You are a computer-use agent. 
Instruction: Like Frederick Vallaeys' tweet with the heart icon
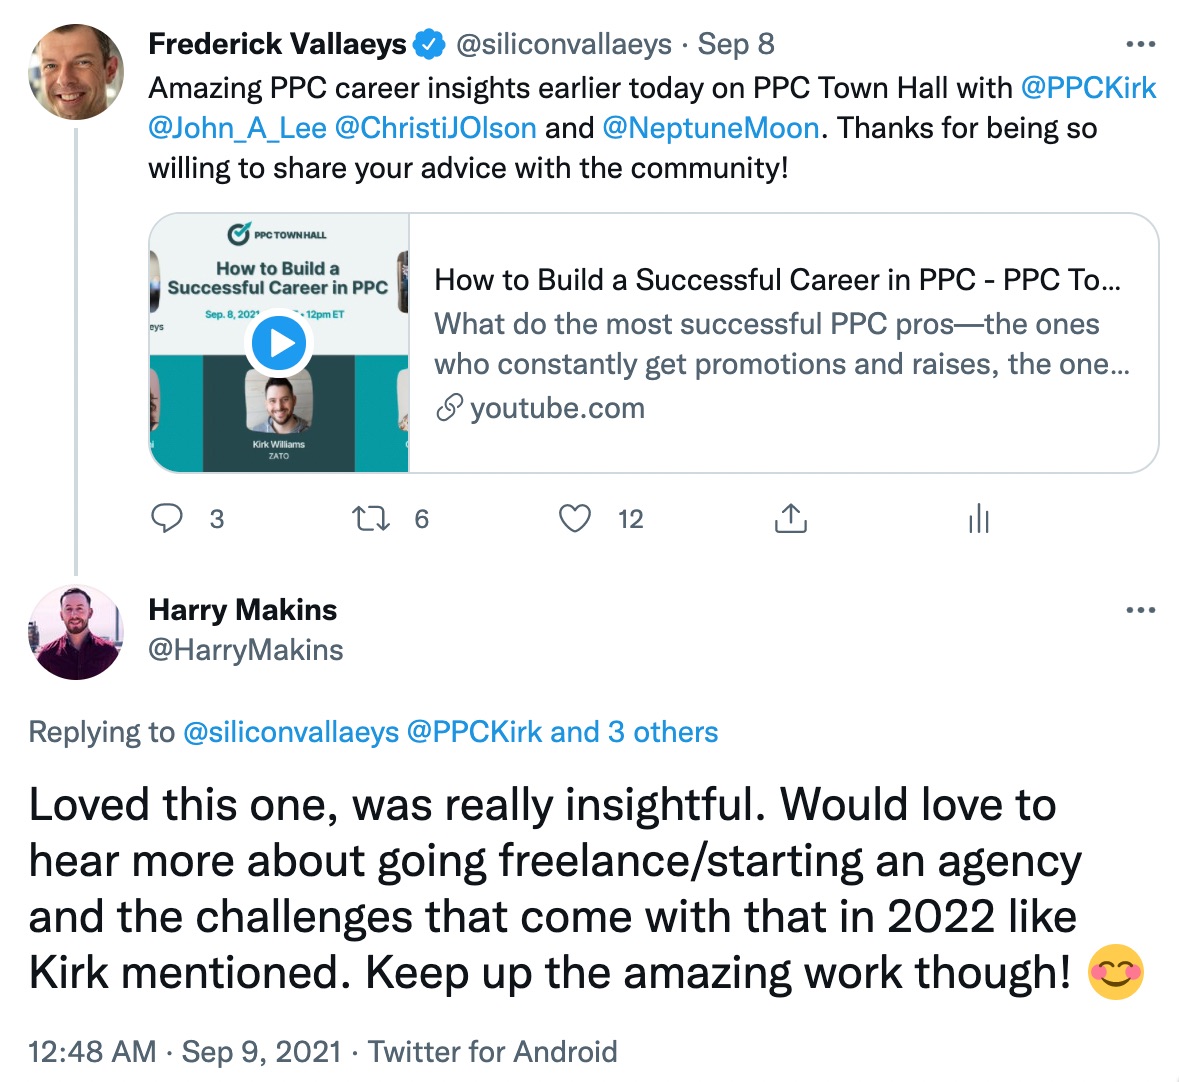pos(575,518)
